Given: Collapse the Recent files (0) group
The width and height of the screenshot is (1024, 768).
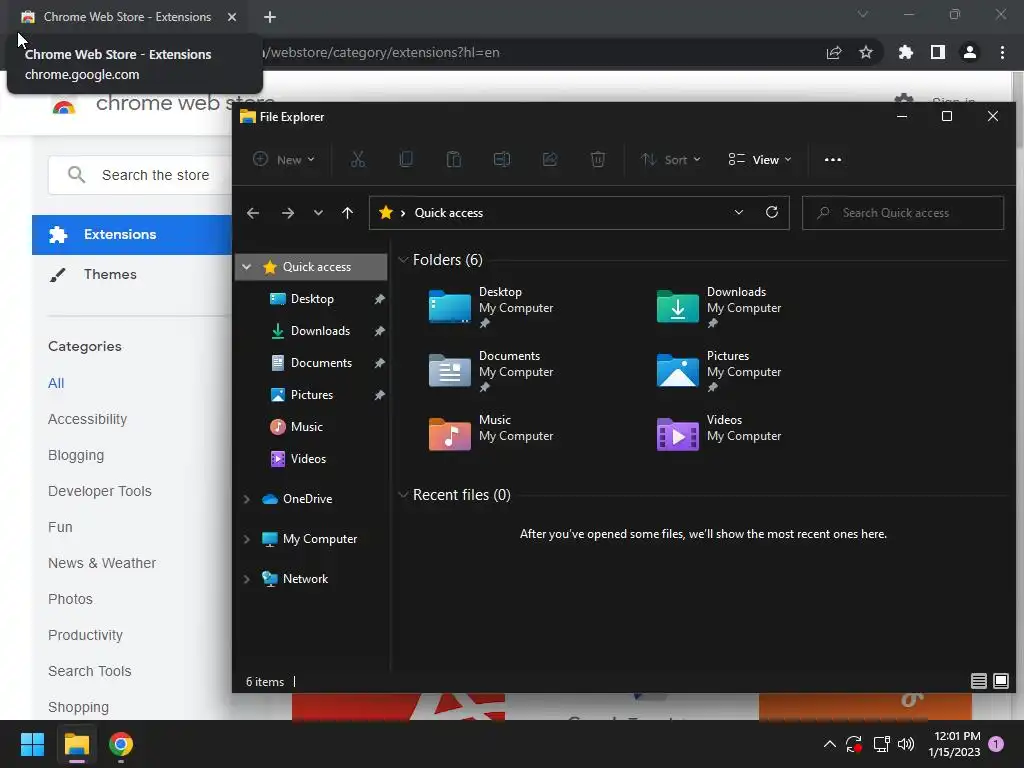Looking at the screenshot, I should [404, 495].
